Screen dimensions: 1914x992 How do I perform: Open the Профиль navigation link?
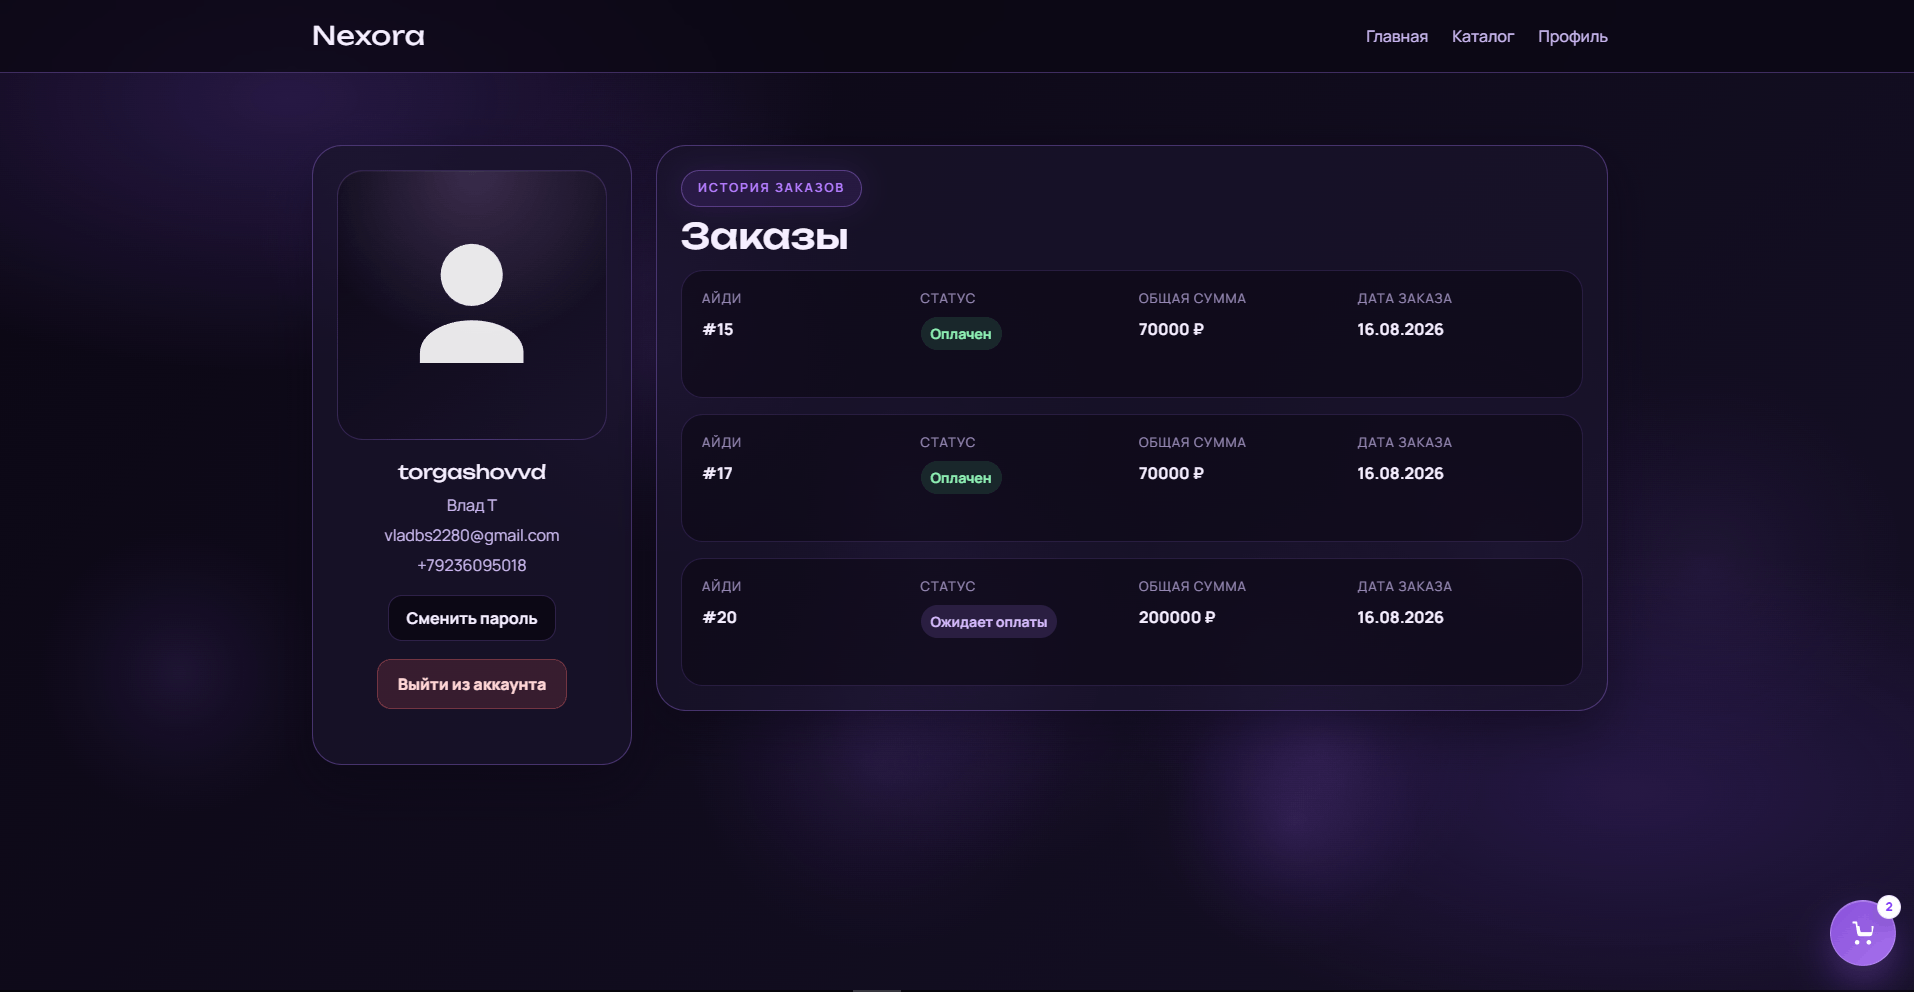(1572, 37)
